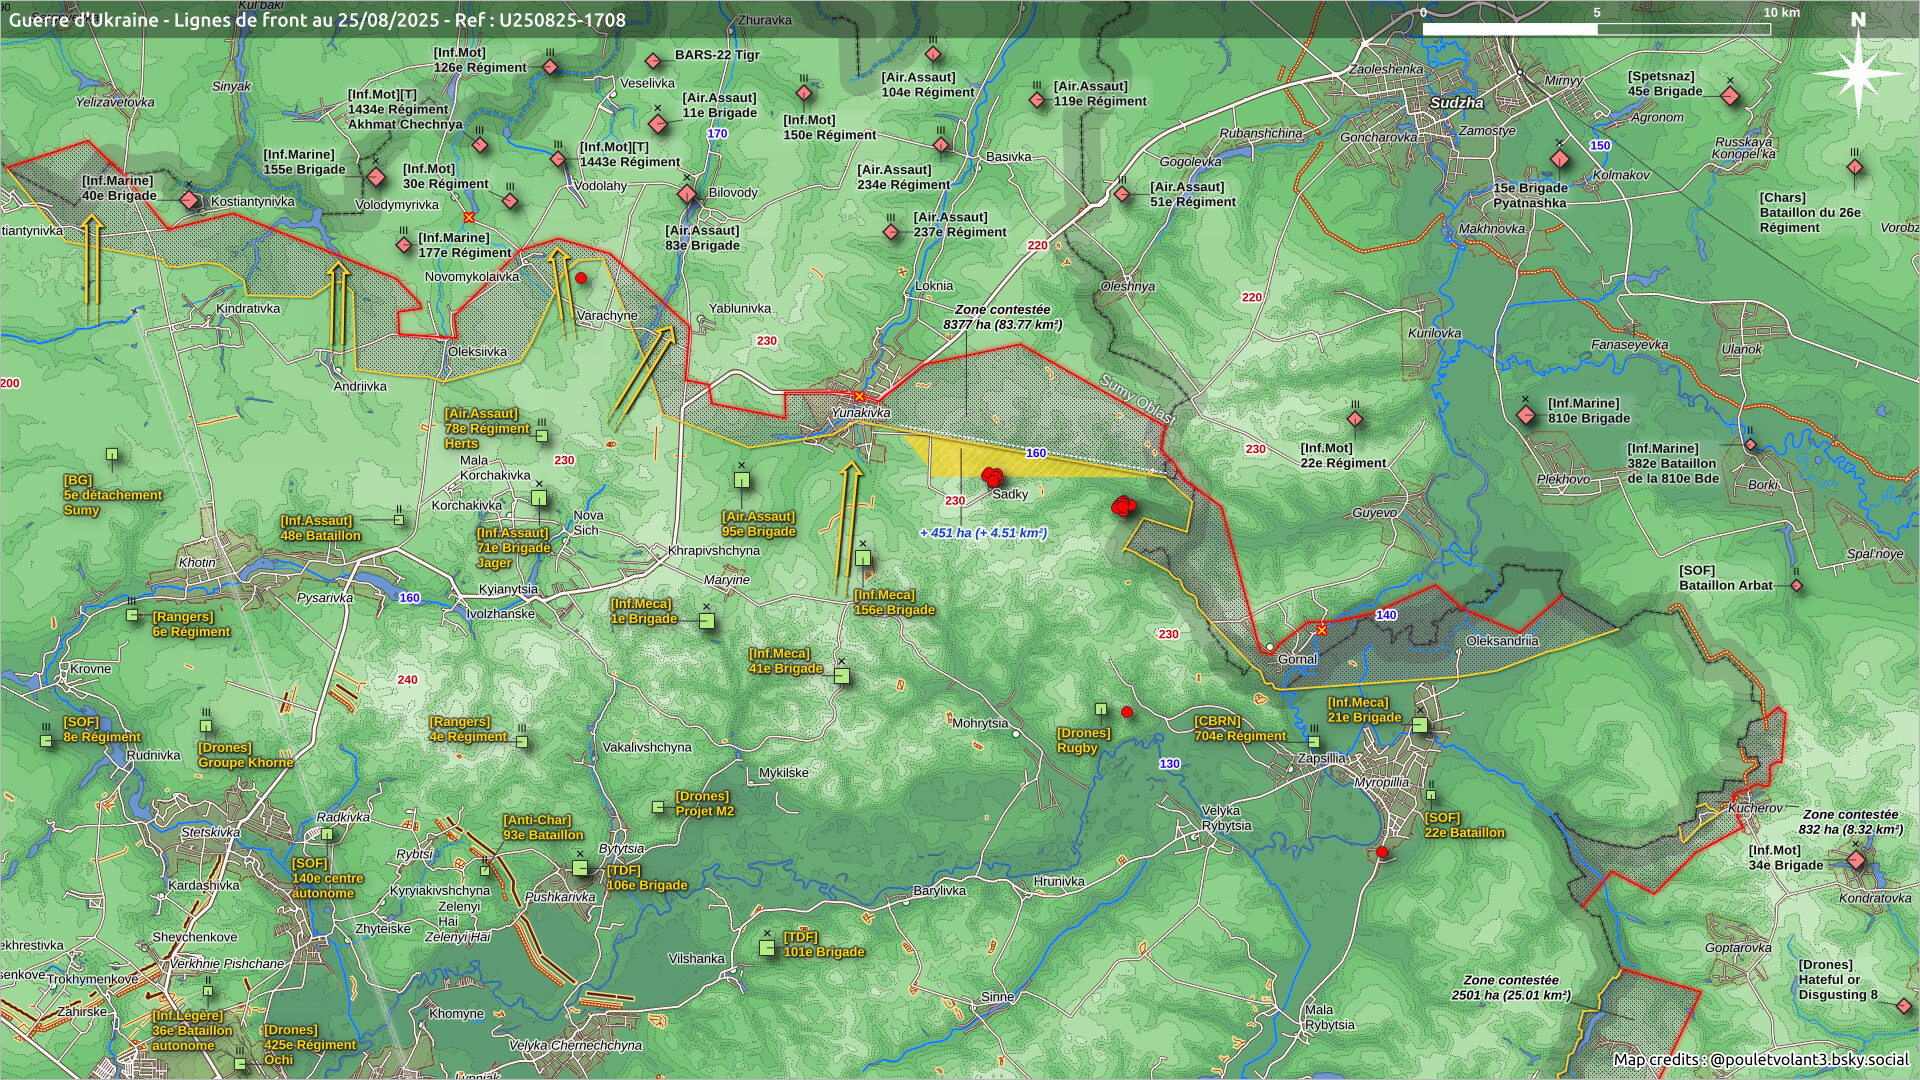Select the 101e Brigade TDF square icon

pos(767,947)
